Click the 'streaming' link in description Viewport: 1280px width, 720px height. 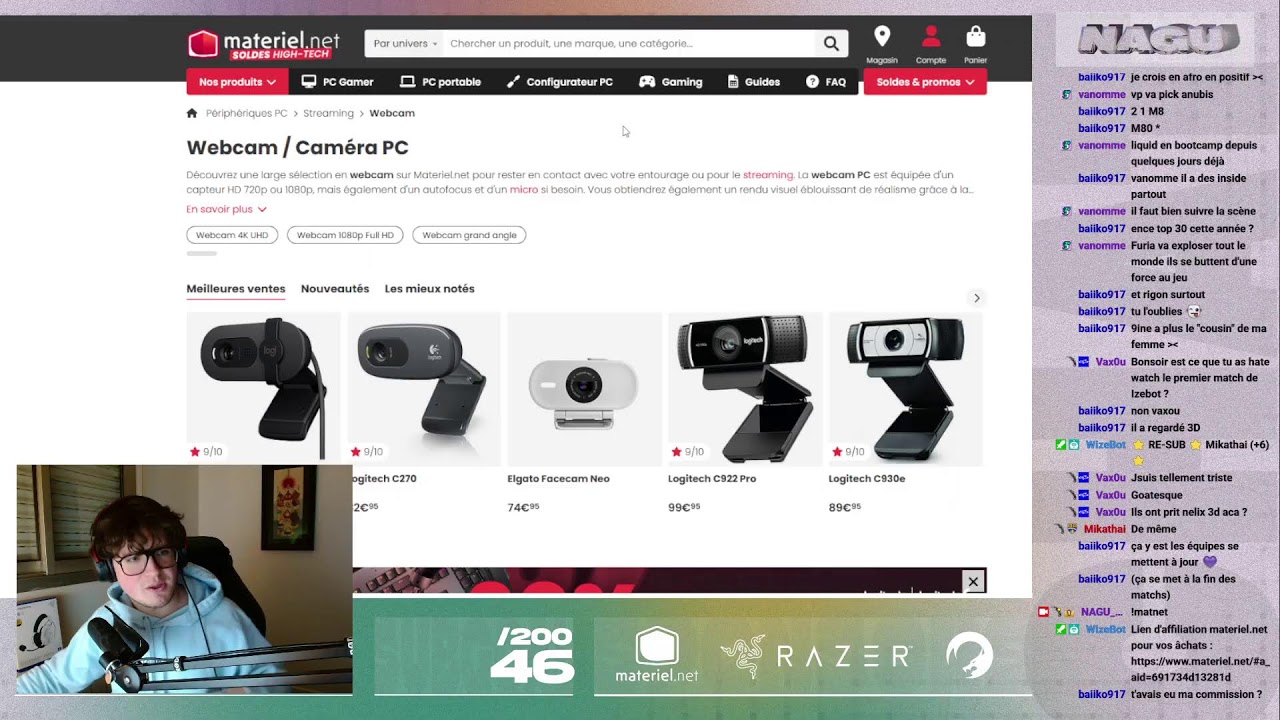tap(768, 175)
